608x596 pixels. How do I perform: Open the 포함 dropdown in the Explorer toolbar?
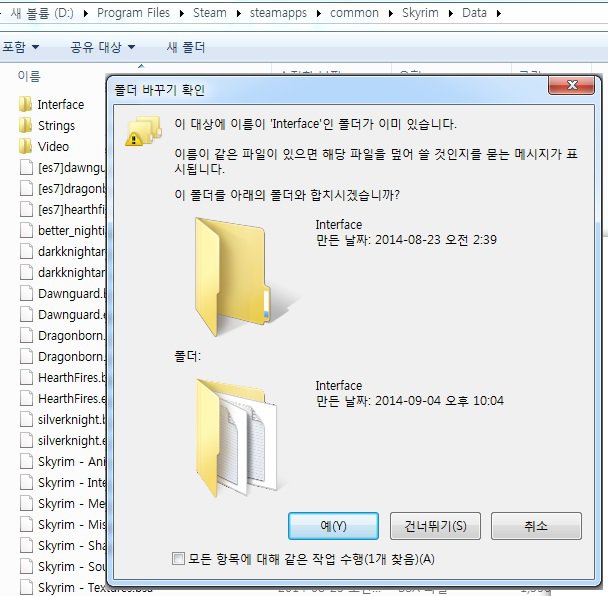point(20,47)
